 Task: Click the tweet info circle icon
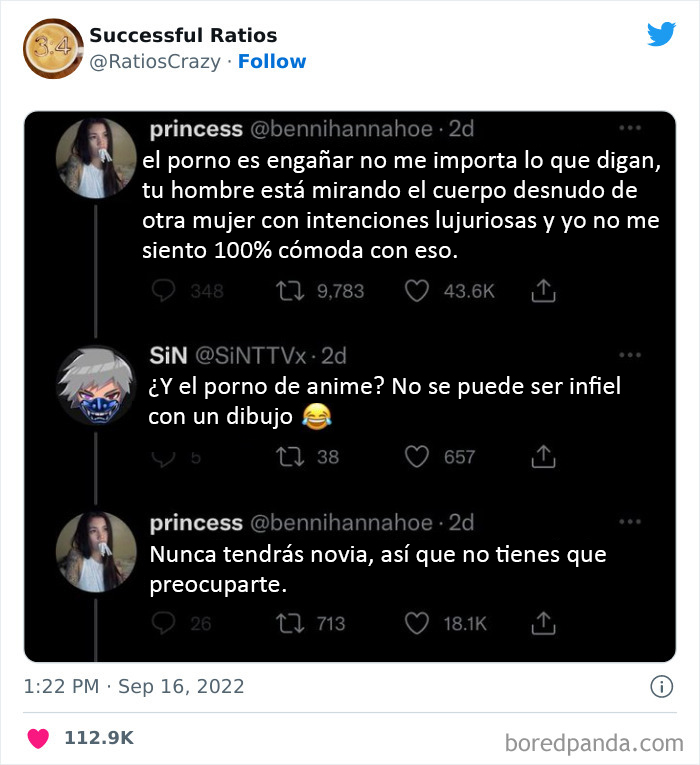click(661, 687)
